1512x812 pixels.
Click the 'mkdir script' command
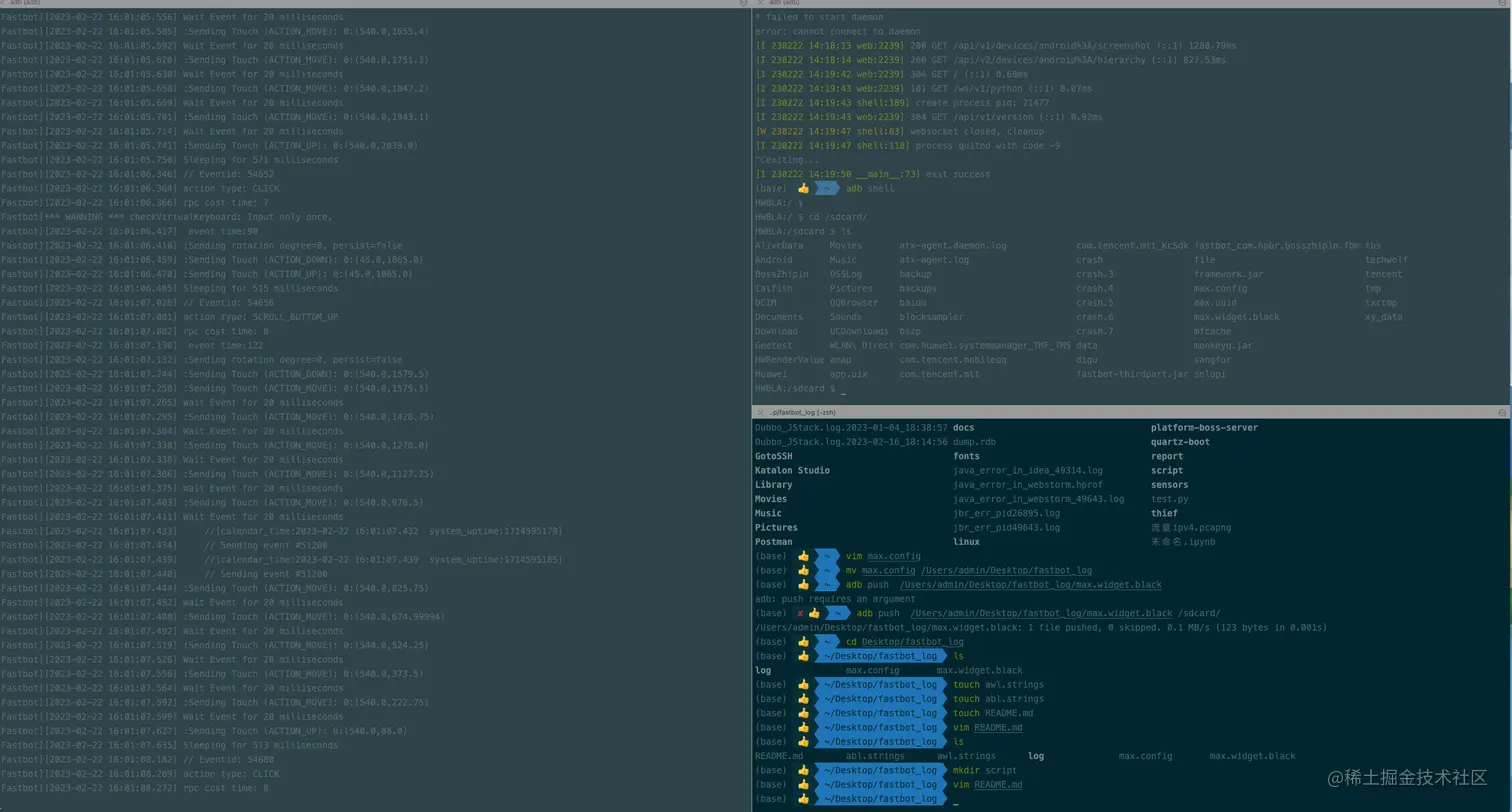pyautogui.click(x=985, y=770)
